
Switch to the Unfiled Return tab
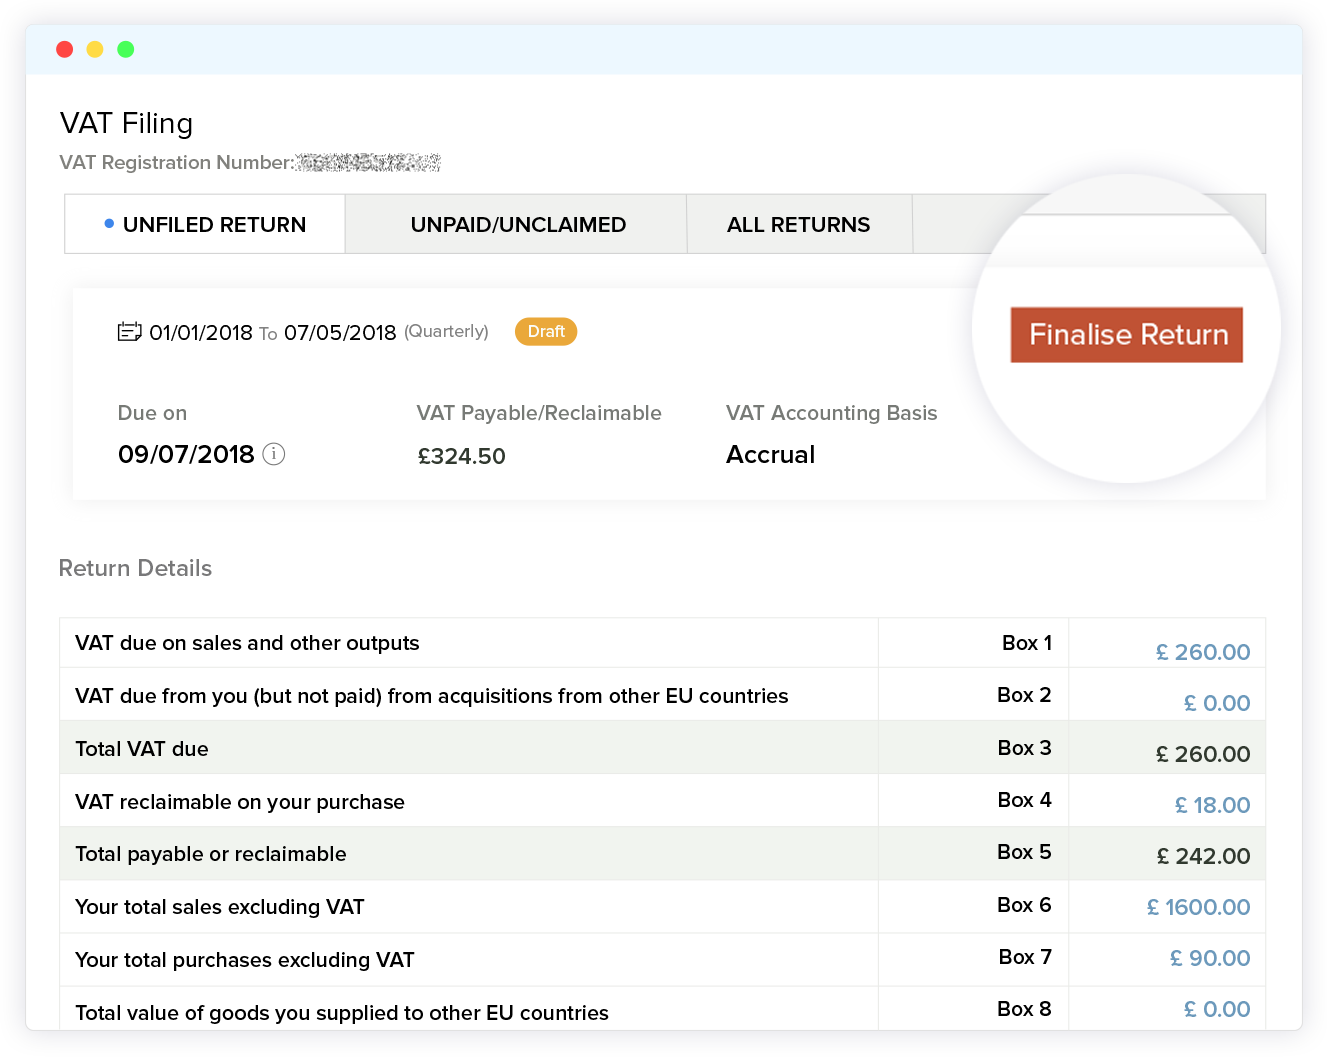point(205,224)
